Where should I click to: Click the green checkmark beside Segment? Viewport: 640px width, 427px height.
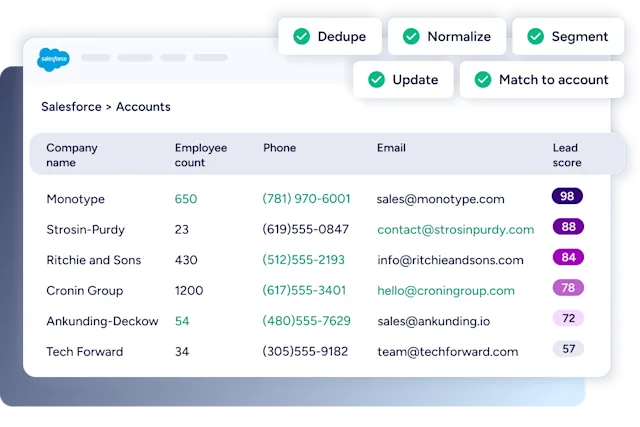coord(536,36)
